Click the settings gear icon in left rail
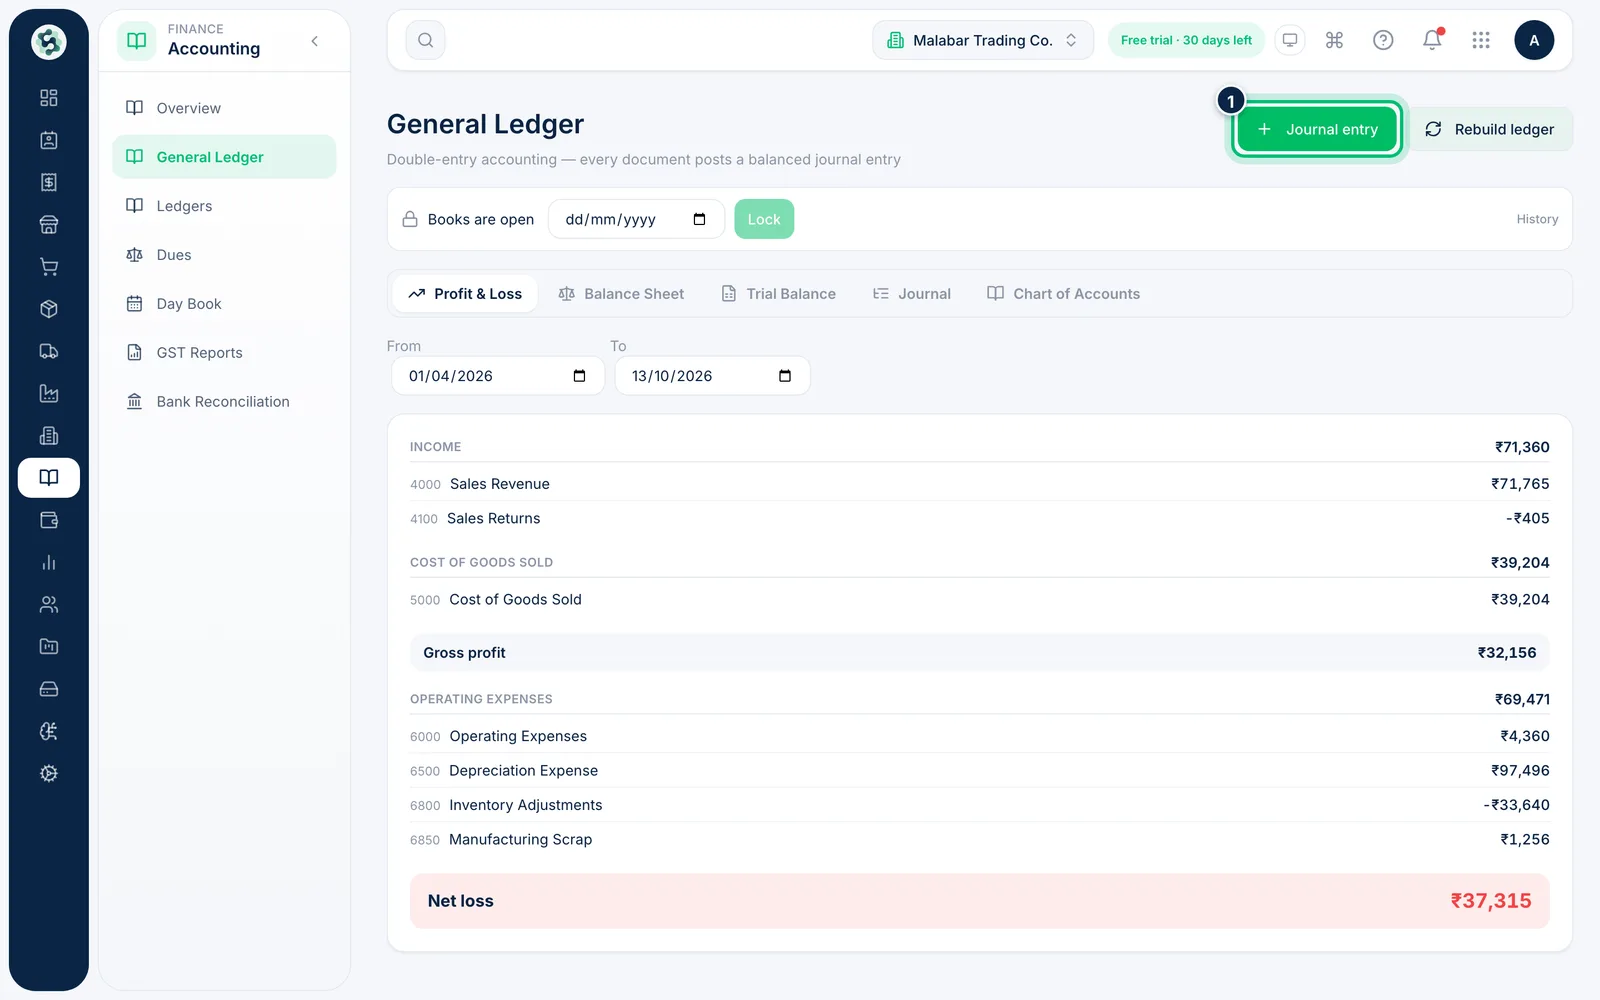 tap(48, 773)
